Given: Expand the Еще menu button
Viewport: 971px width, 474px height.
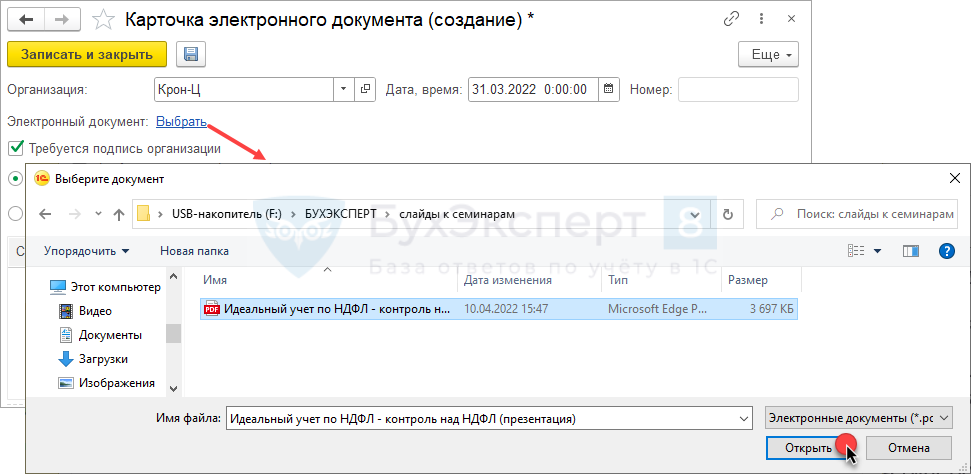Looking at the screenshot, I should 769,55.
